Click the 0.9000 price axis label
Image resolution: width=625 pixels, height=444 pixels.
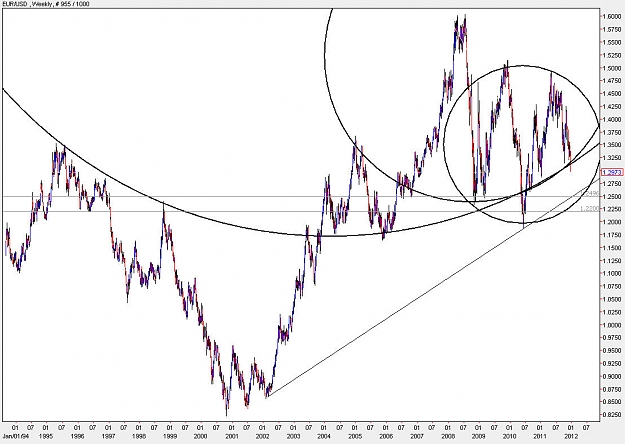click(x=612, y=376)
